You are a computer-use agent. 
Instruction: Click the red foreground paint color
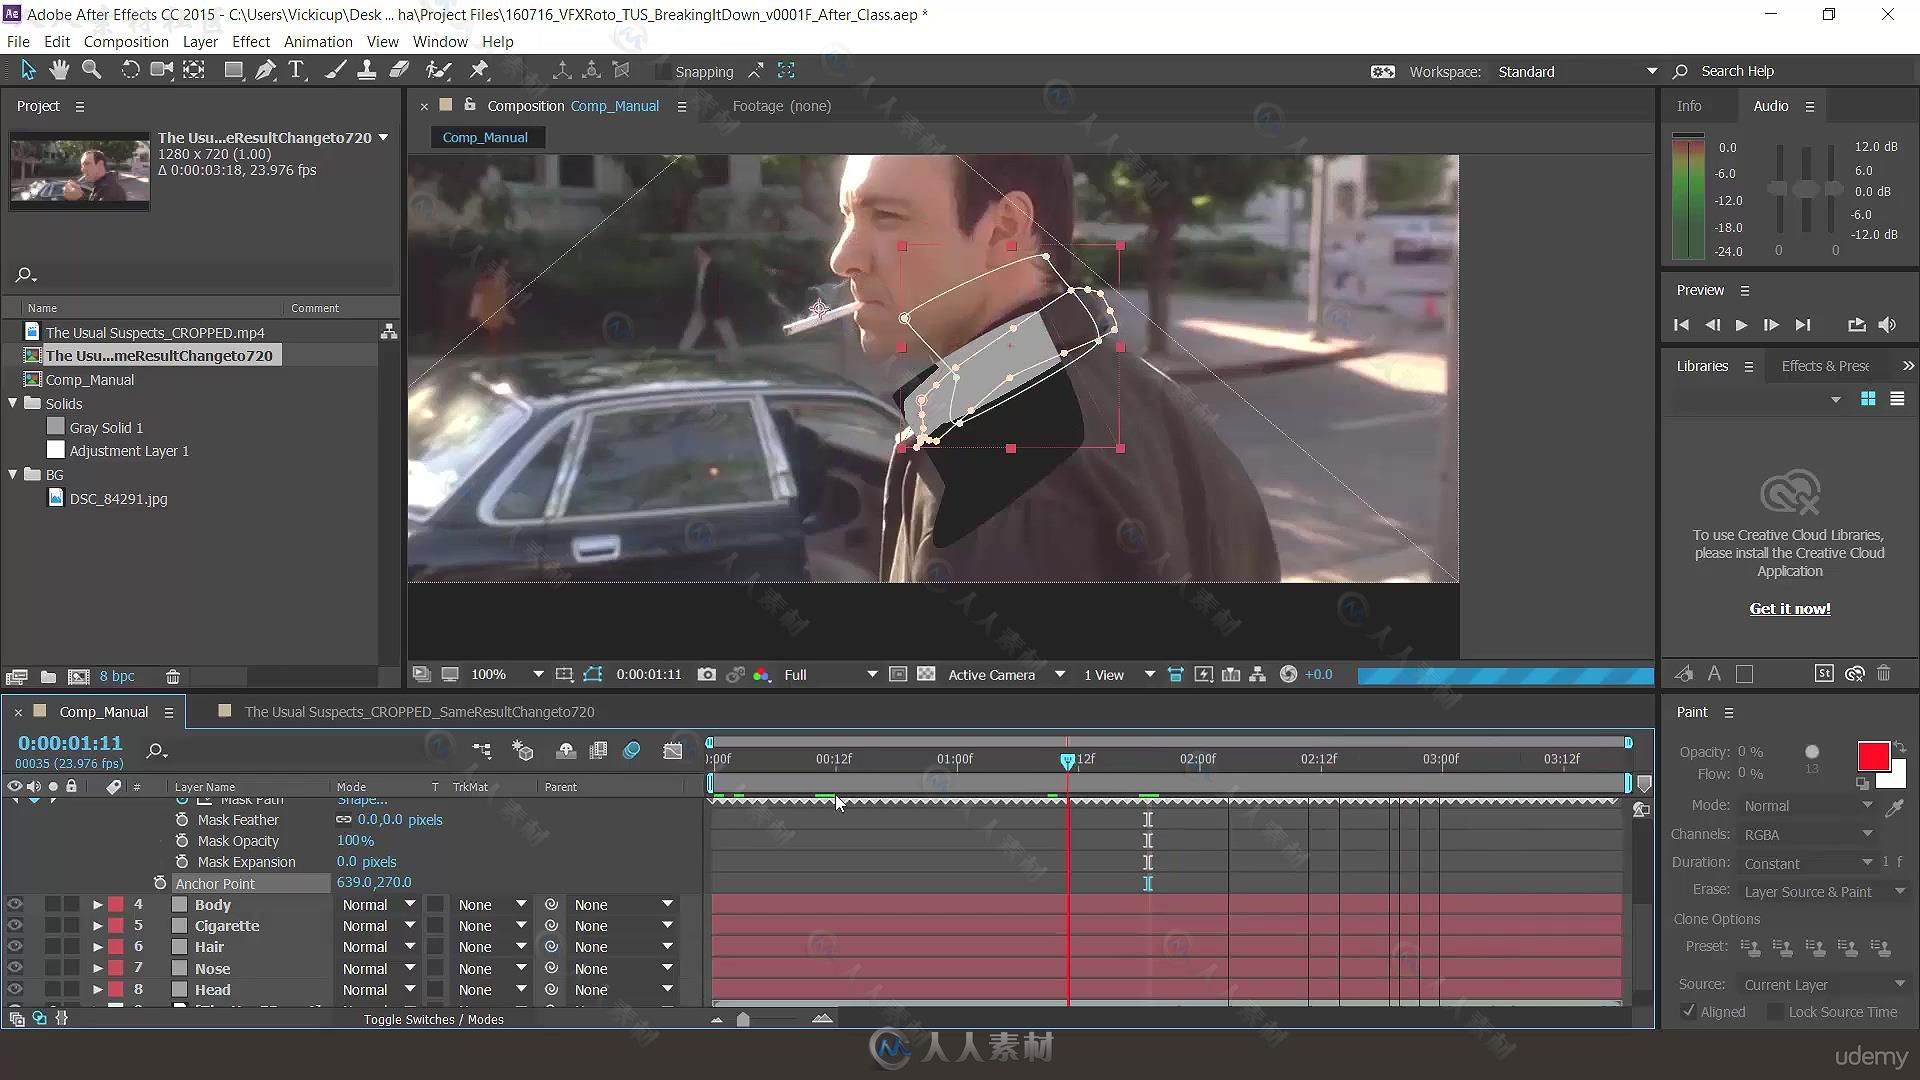point(1873,756)
